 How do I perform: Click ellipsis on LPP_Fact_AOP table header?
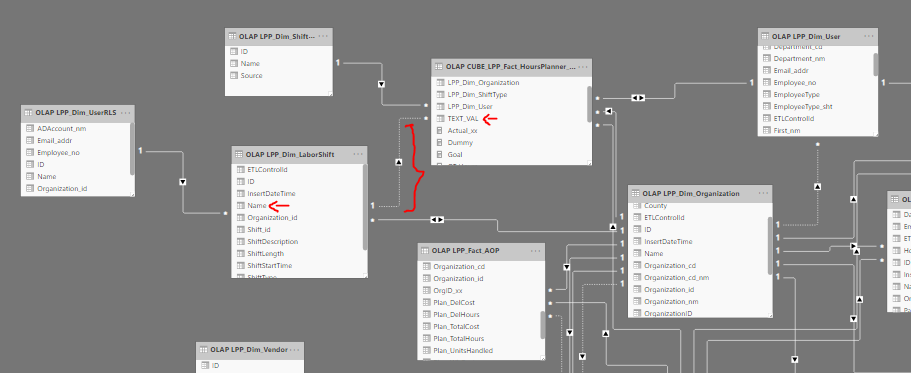(535, 250)
